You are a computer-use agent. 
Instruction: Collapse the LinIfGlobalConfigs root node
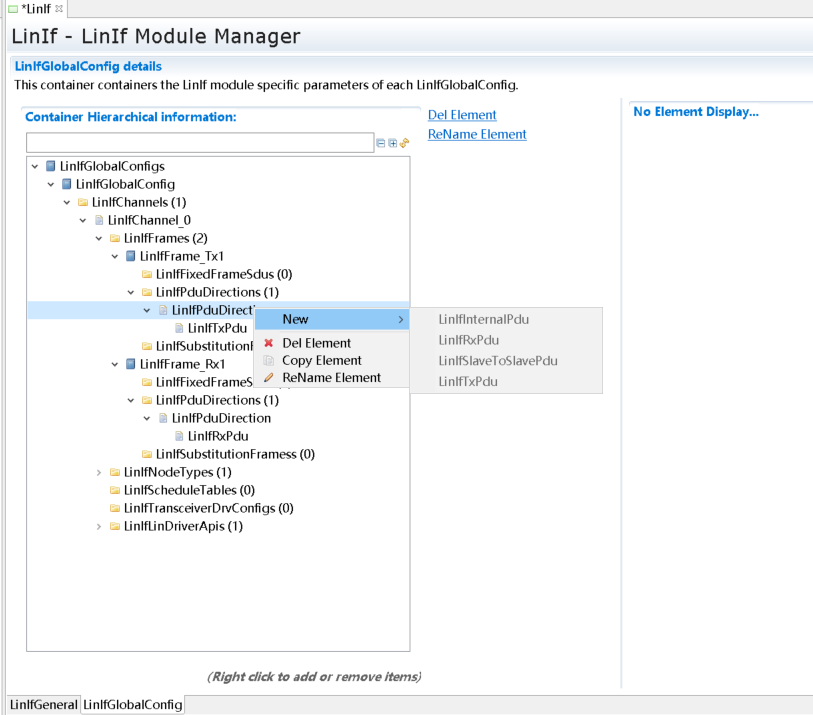coord(35,166)
